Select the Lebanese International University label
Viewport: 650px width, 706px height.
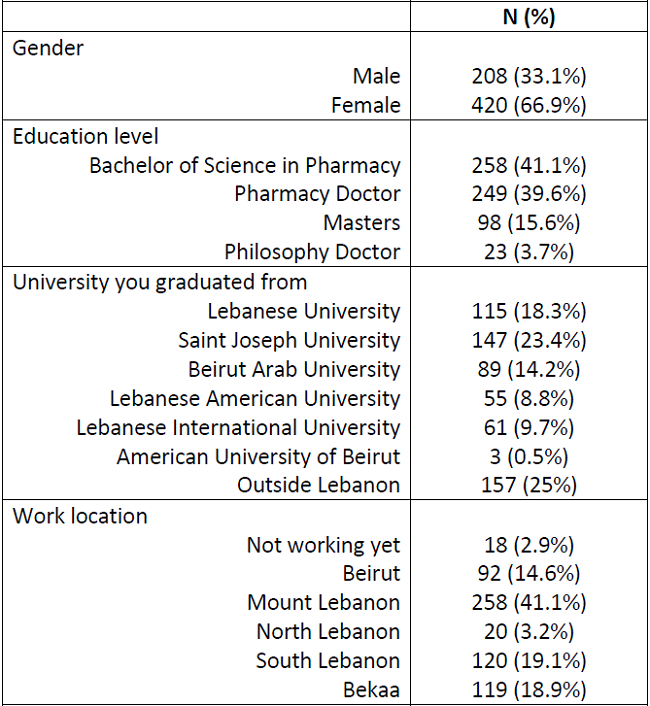[238, 428]
